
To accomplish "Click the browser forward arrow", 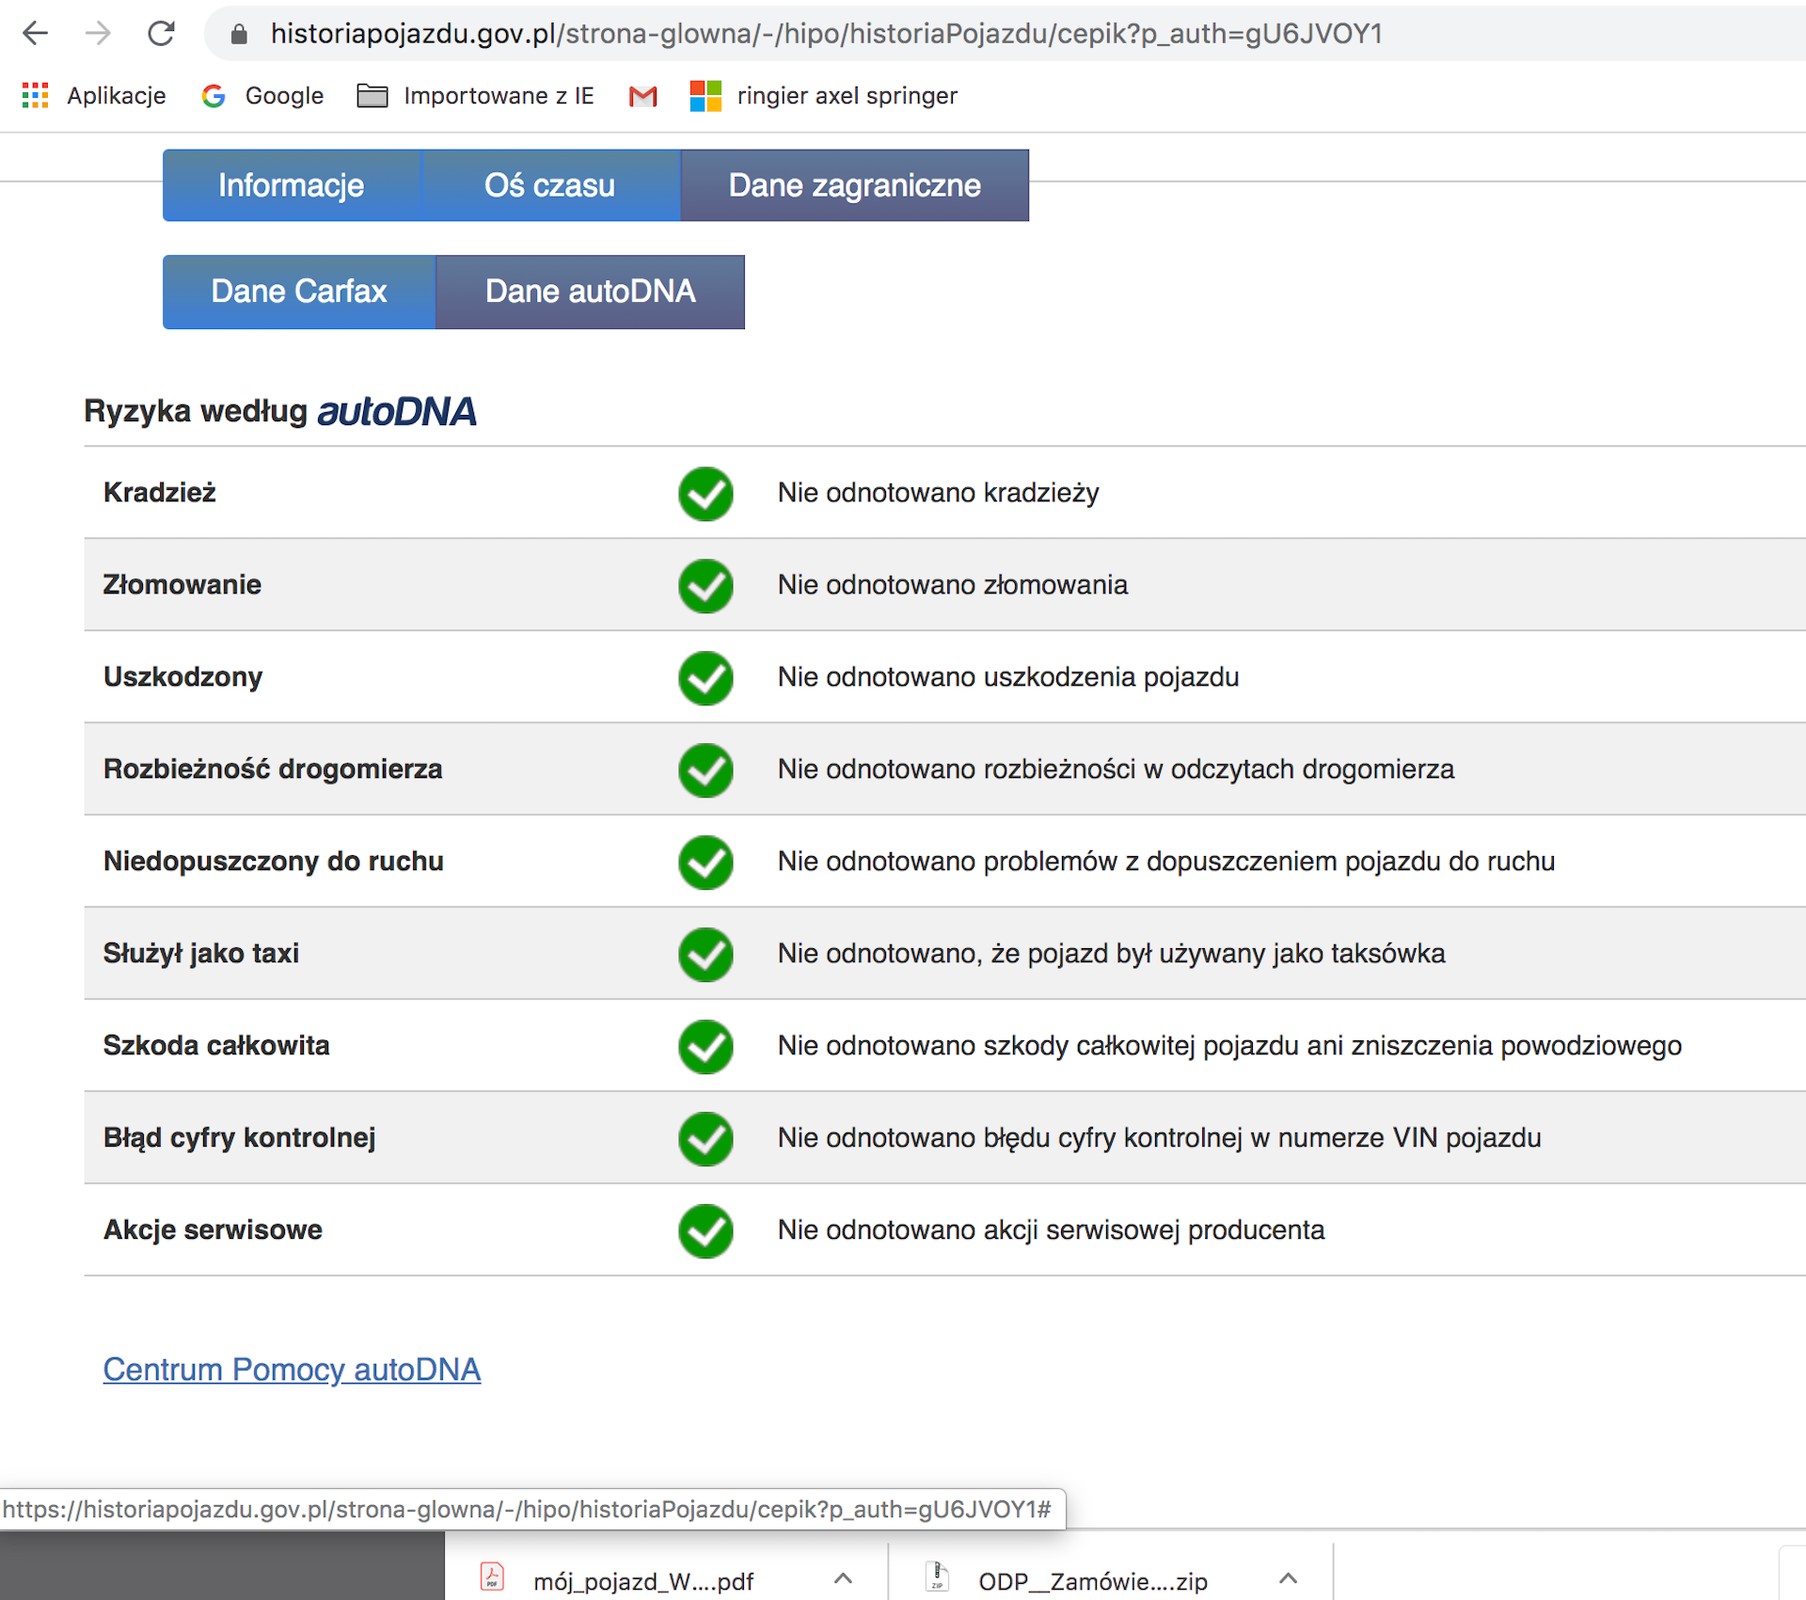I will coord(98,34).
